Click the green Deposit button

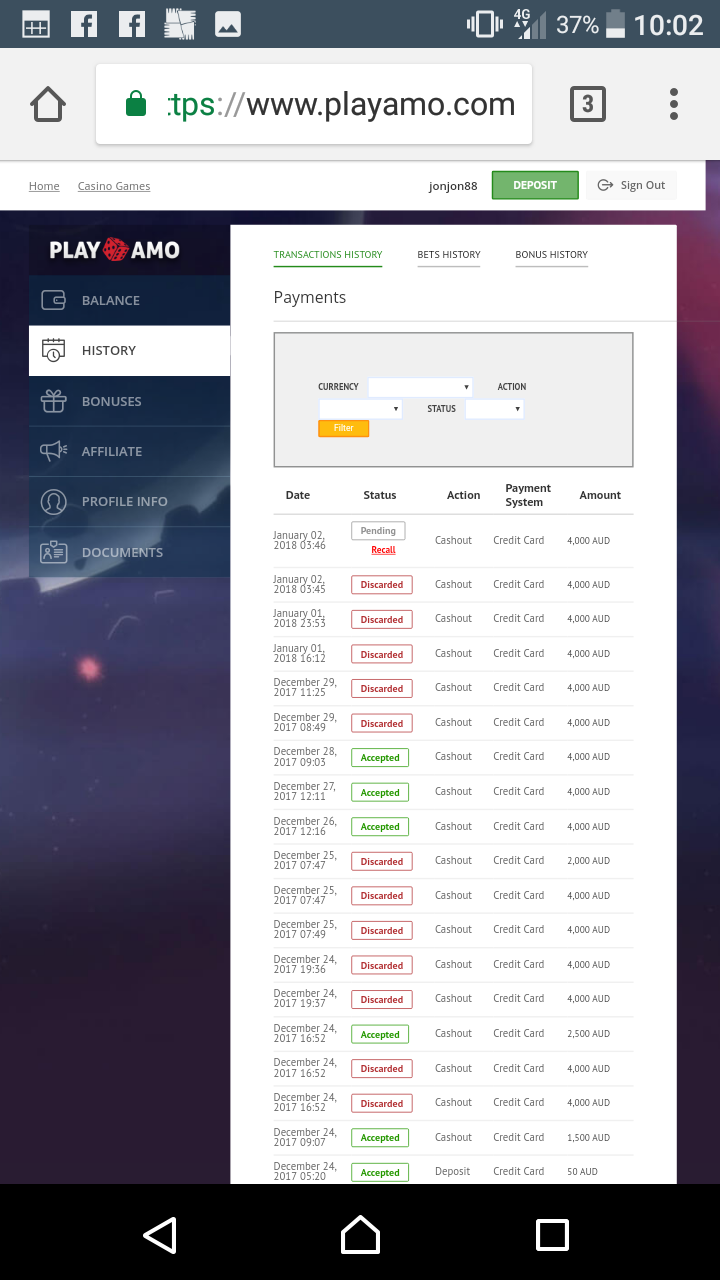tap(535, 185)
